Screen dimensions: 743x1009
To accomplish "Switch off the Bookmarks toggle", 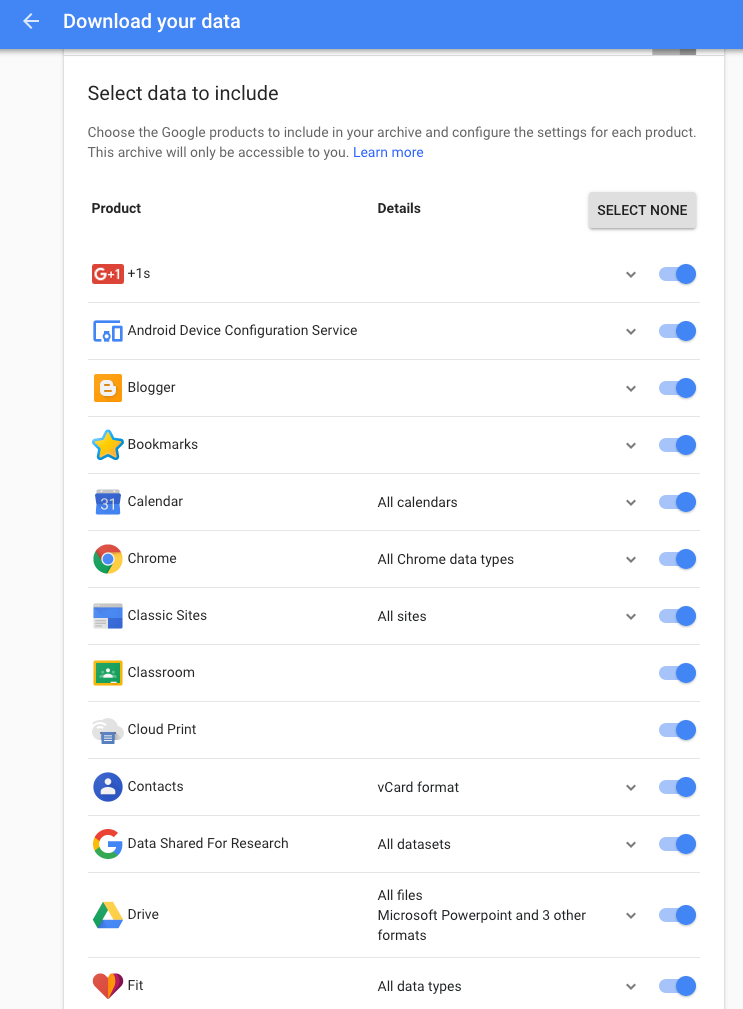I will pos(677,445).
